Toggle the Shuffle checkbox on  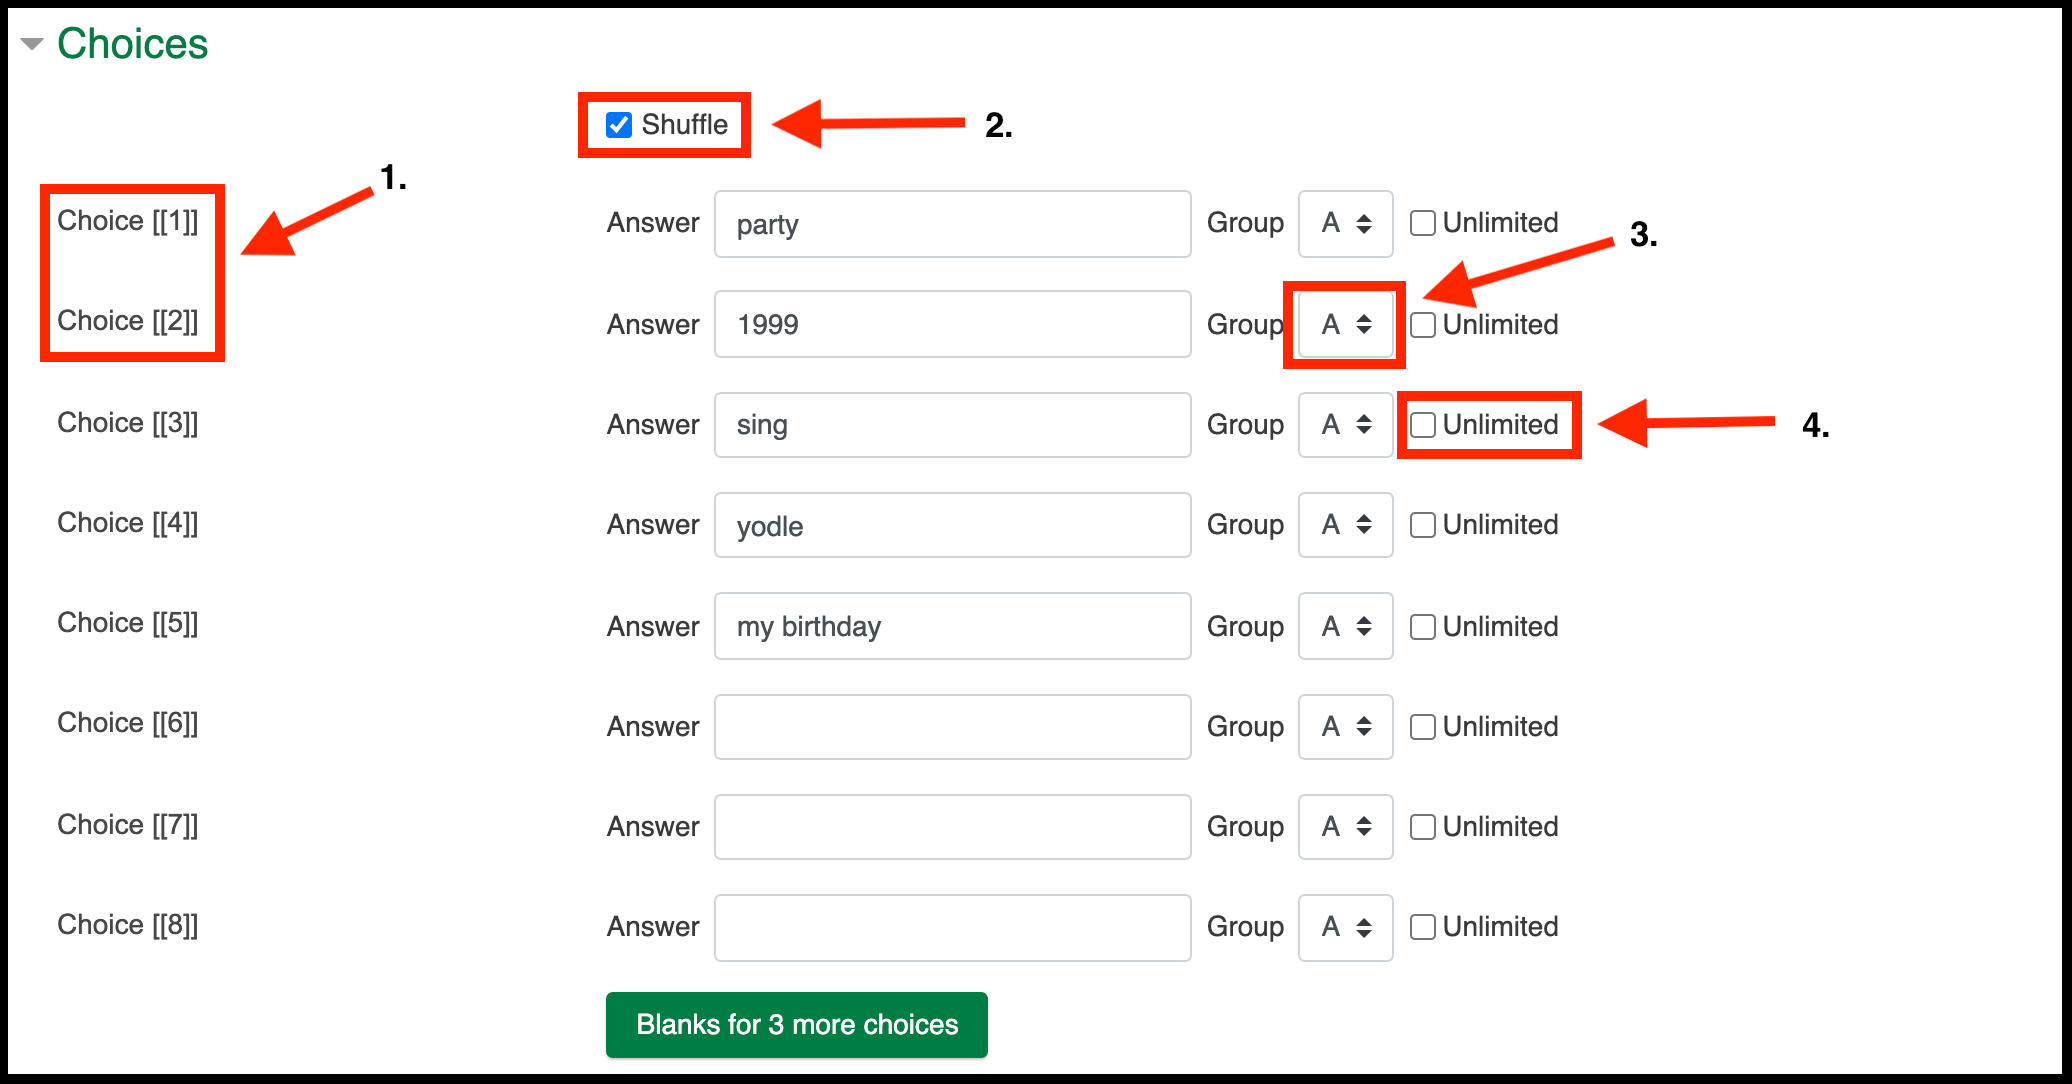point(619,123)
